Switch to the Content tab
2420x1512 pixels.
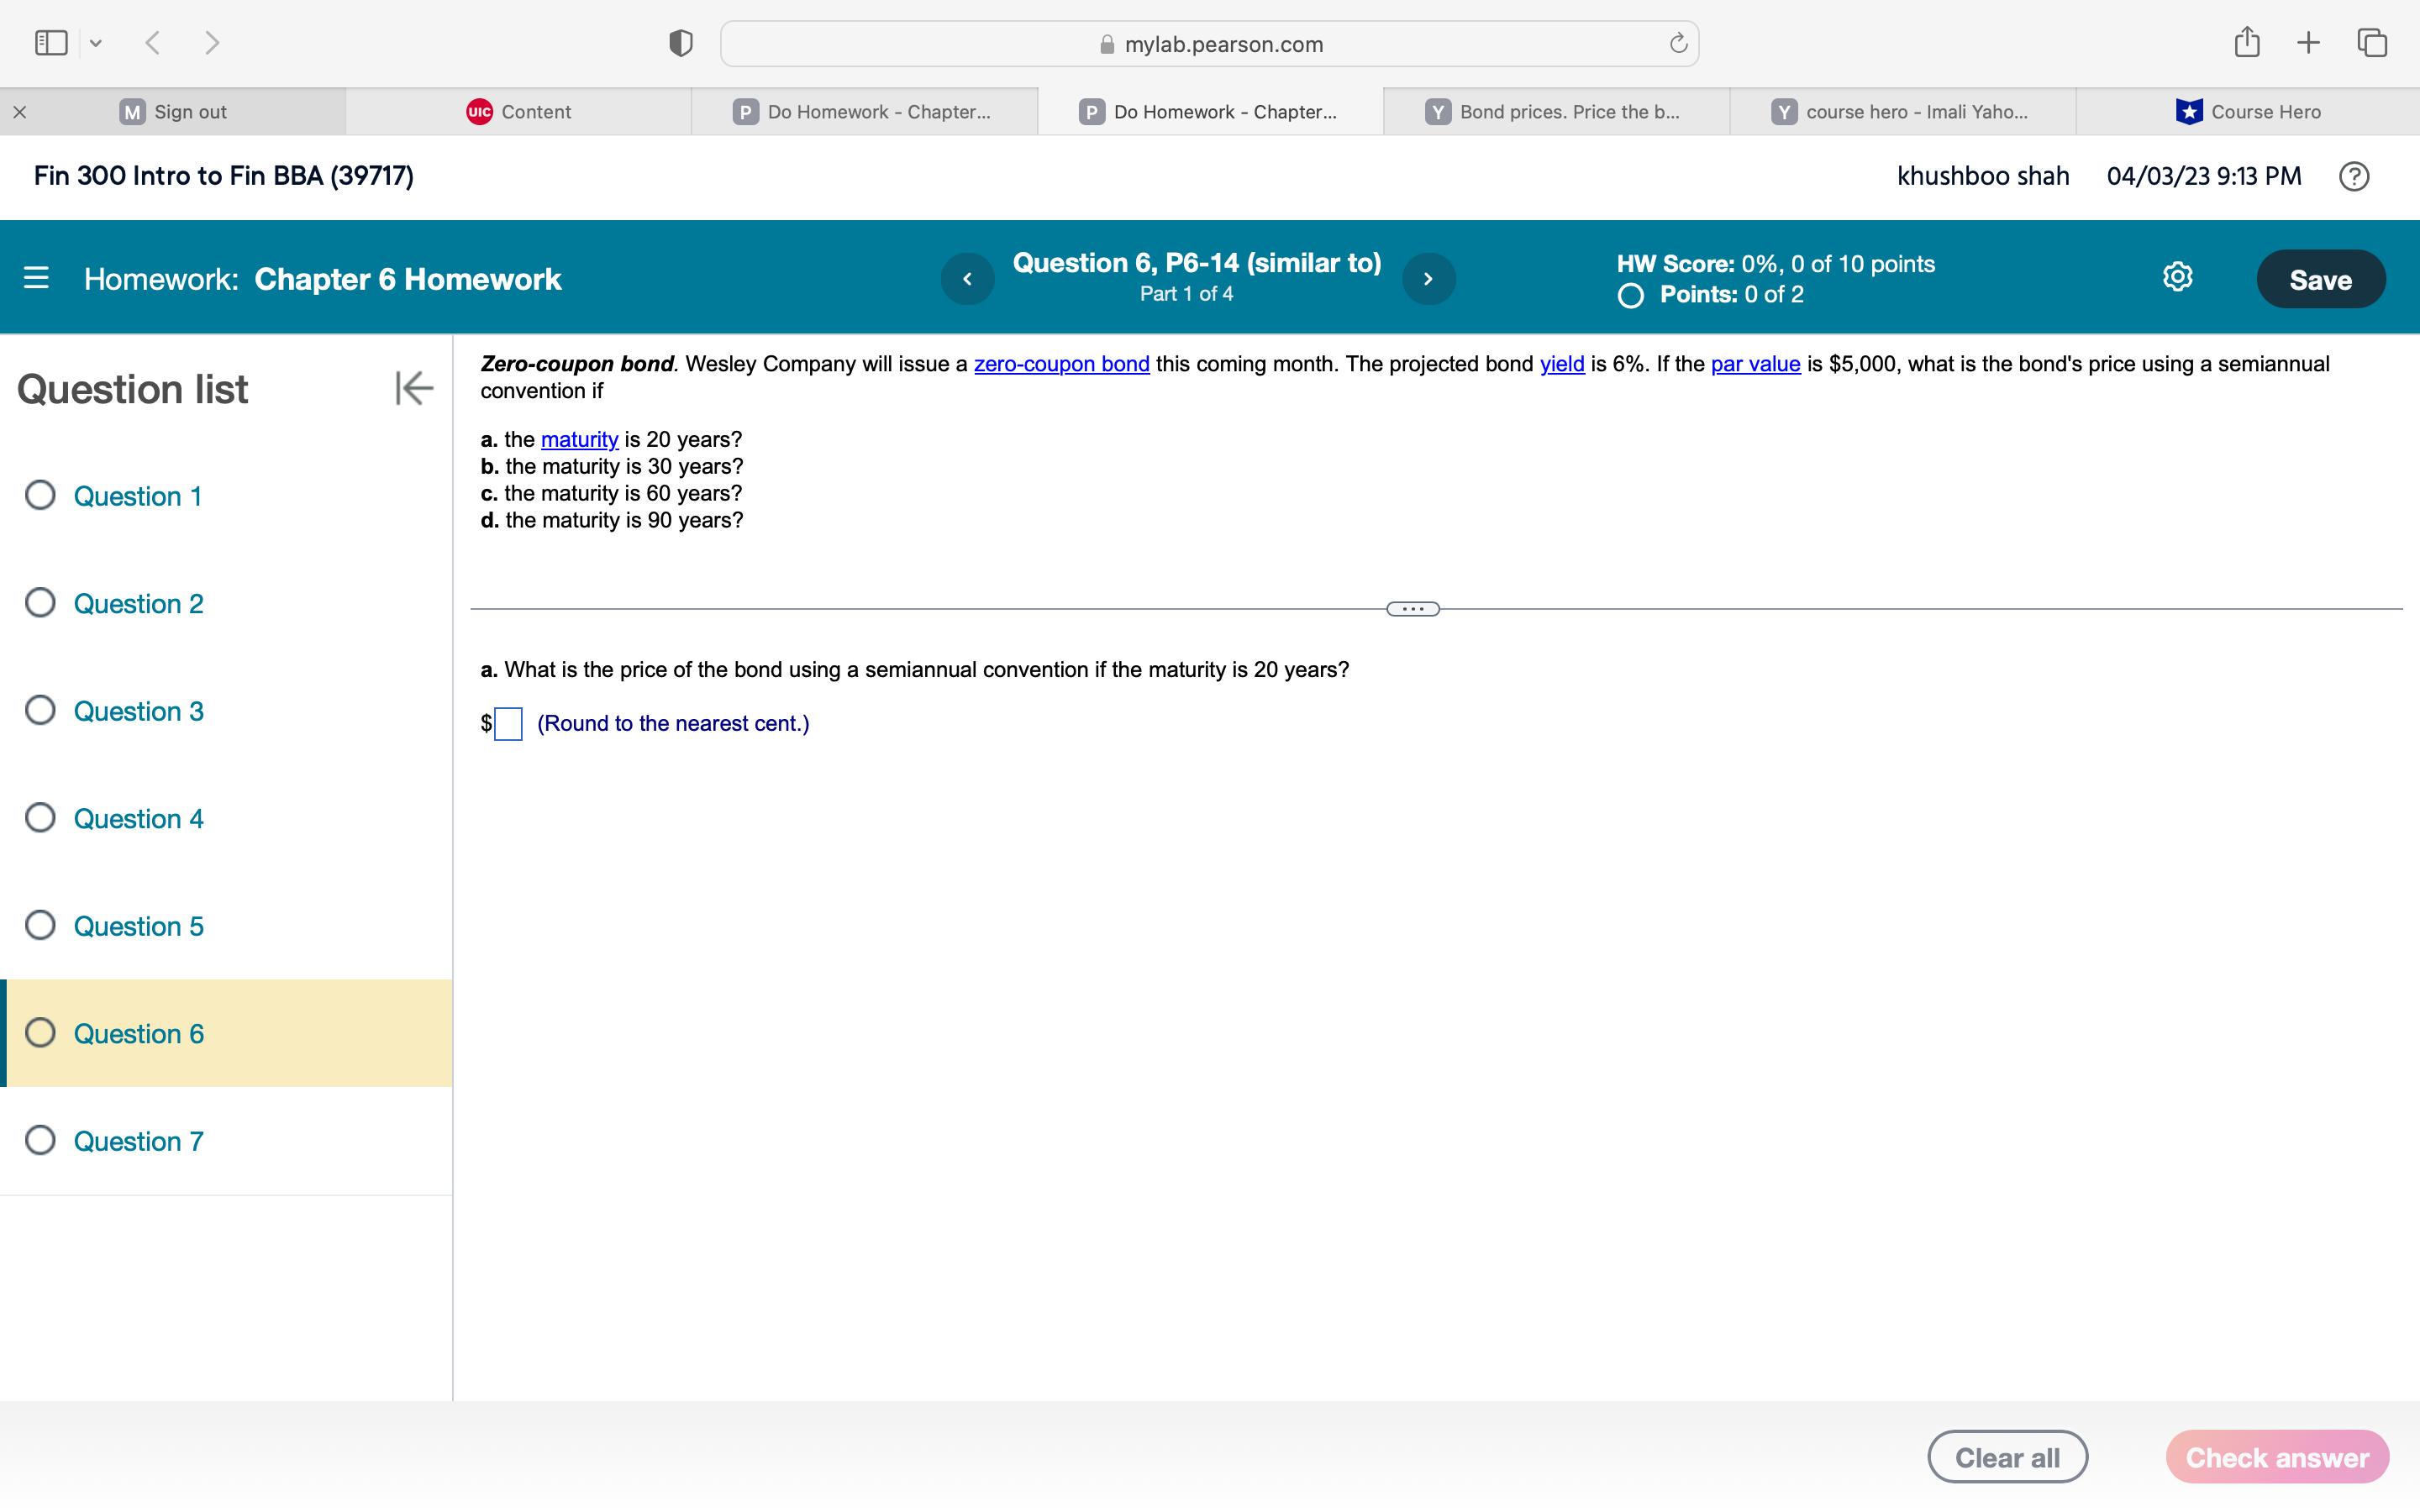click(519, 111)
